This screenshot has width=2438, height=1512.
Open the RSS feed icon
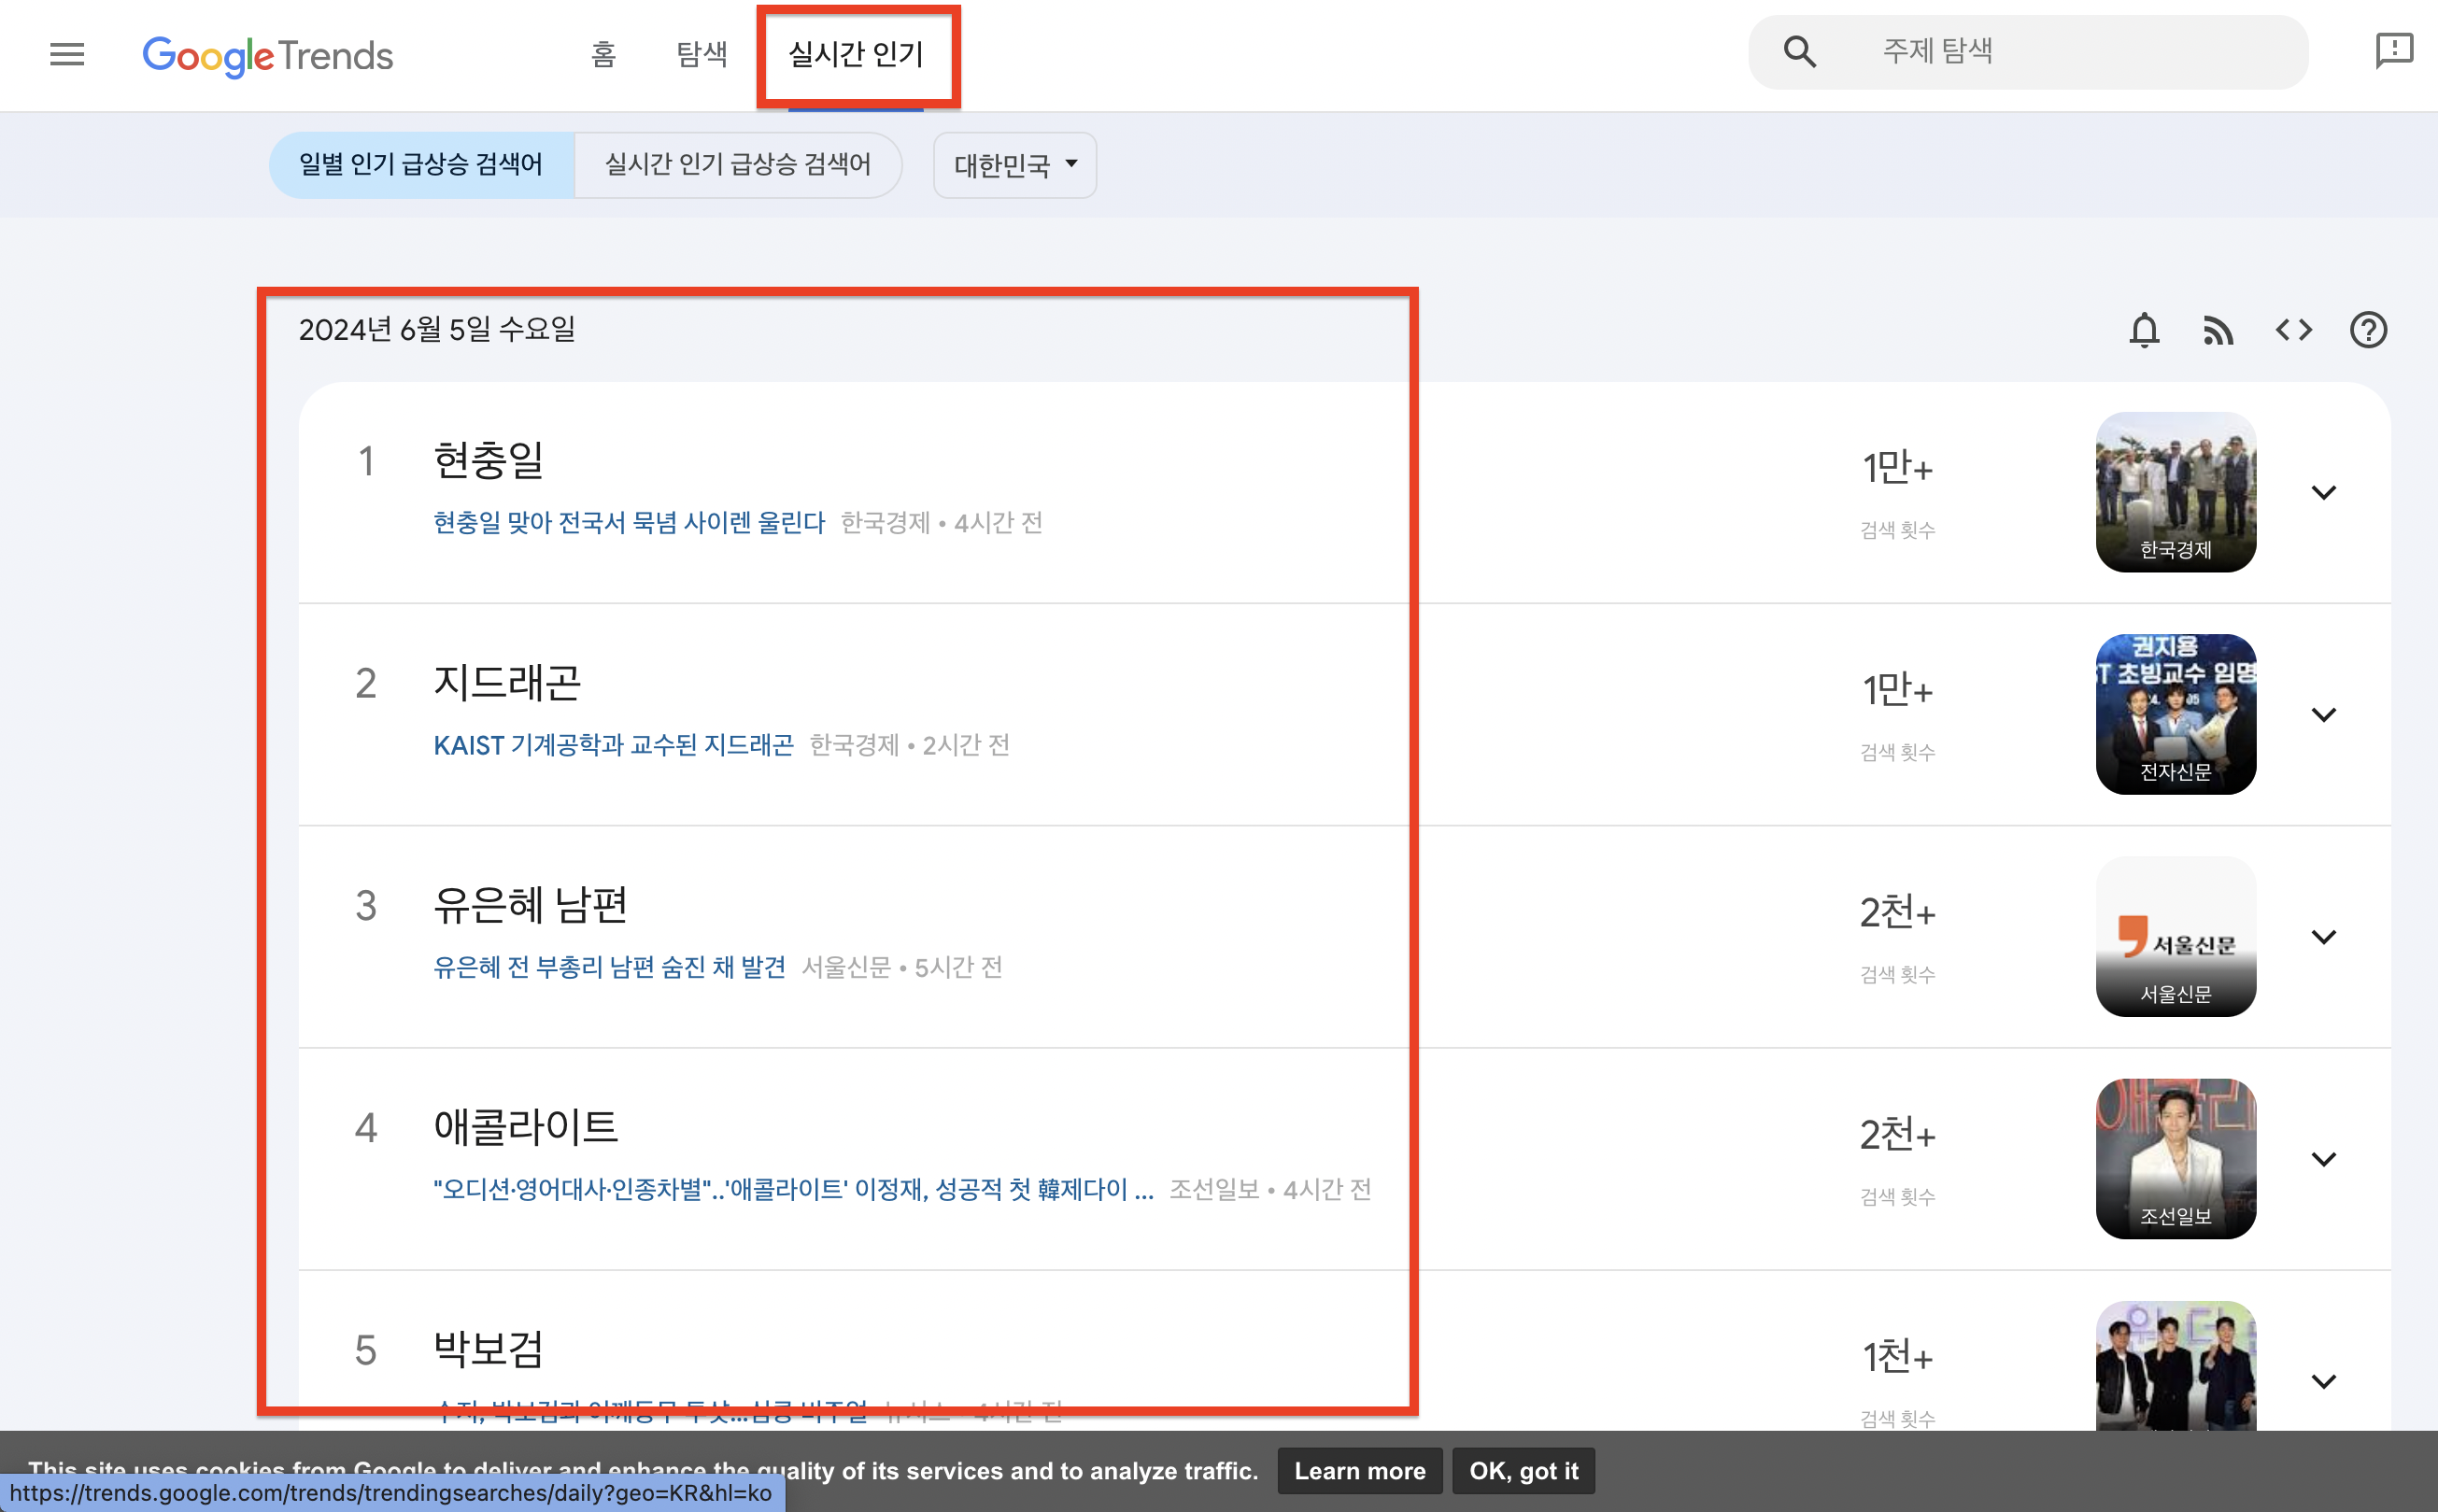[x=2218, y=330]
